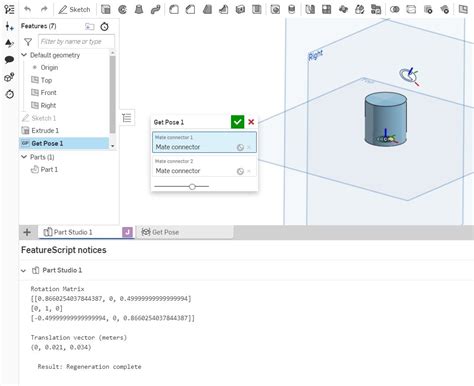Viewport: 474px width, 386px height.
Task: Click the first gear-badged toolbar icon
Action: coord(428,10)
